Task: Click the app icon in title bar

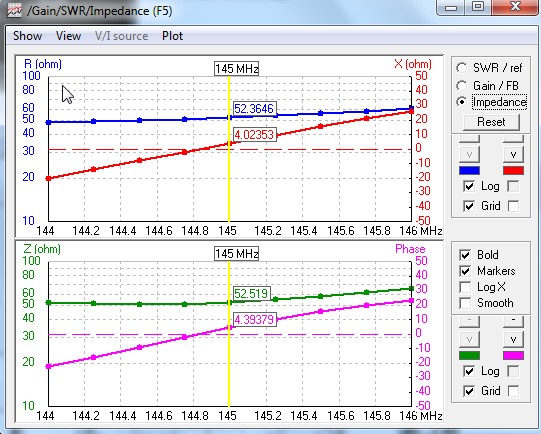Action: point(15,10)
